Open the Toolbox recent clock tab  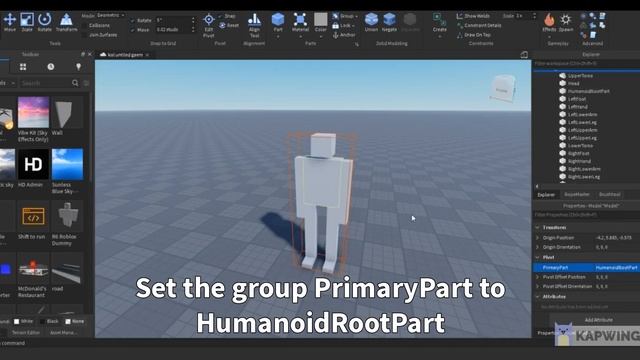[51, 67]
